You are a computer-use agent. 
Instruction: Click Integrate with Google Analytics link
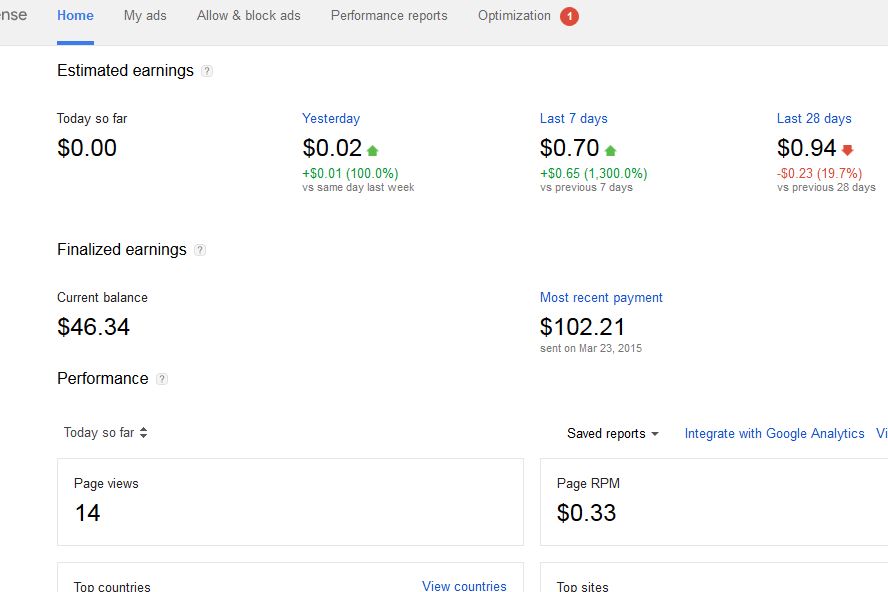(x=774, y=434)
